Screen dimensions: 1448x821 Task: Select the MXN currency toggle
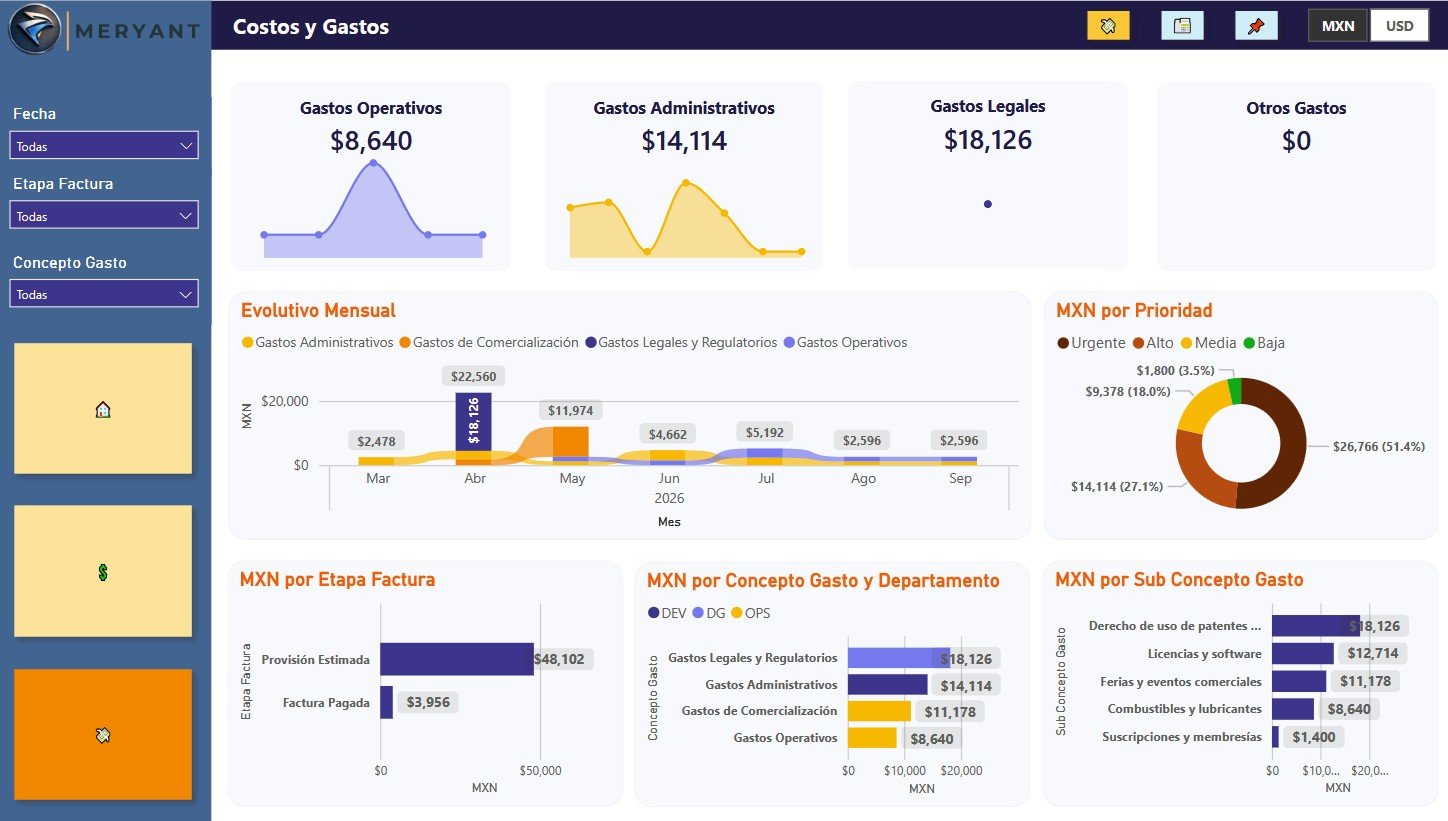(1337, 26)
